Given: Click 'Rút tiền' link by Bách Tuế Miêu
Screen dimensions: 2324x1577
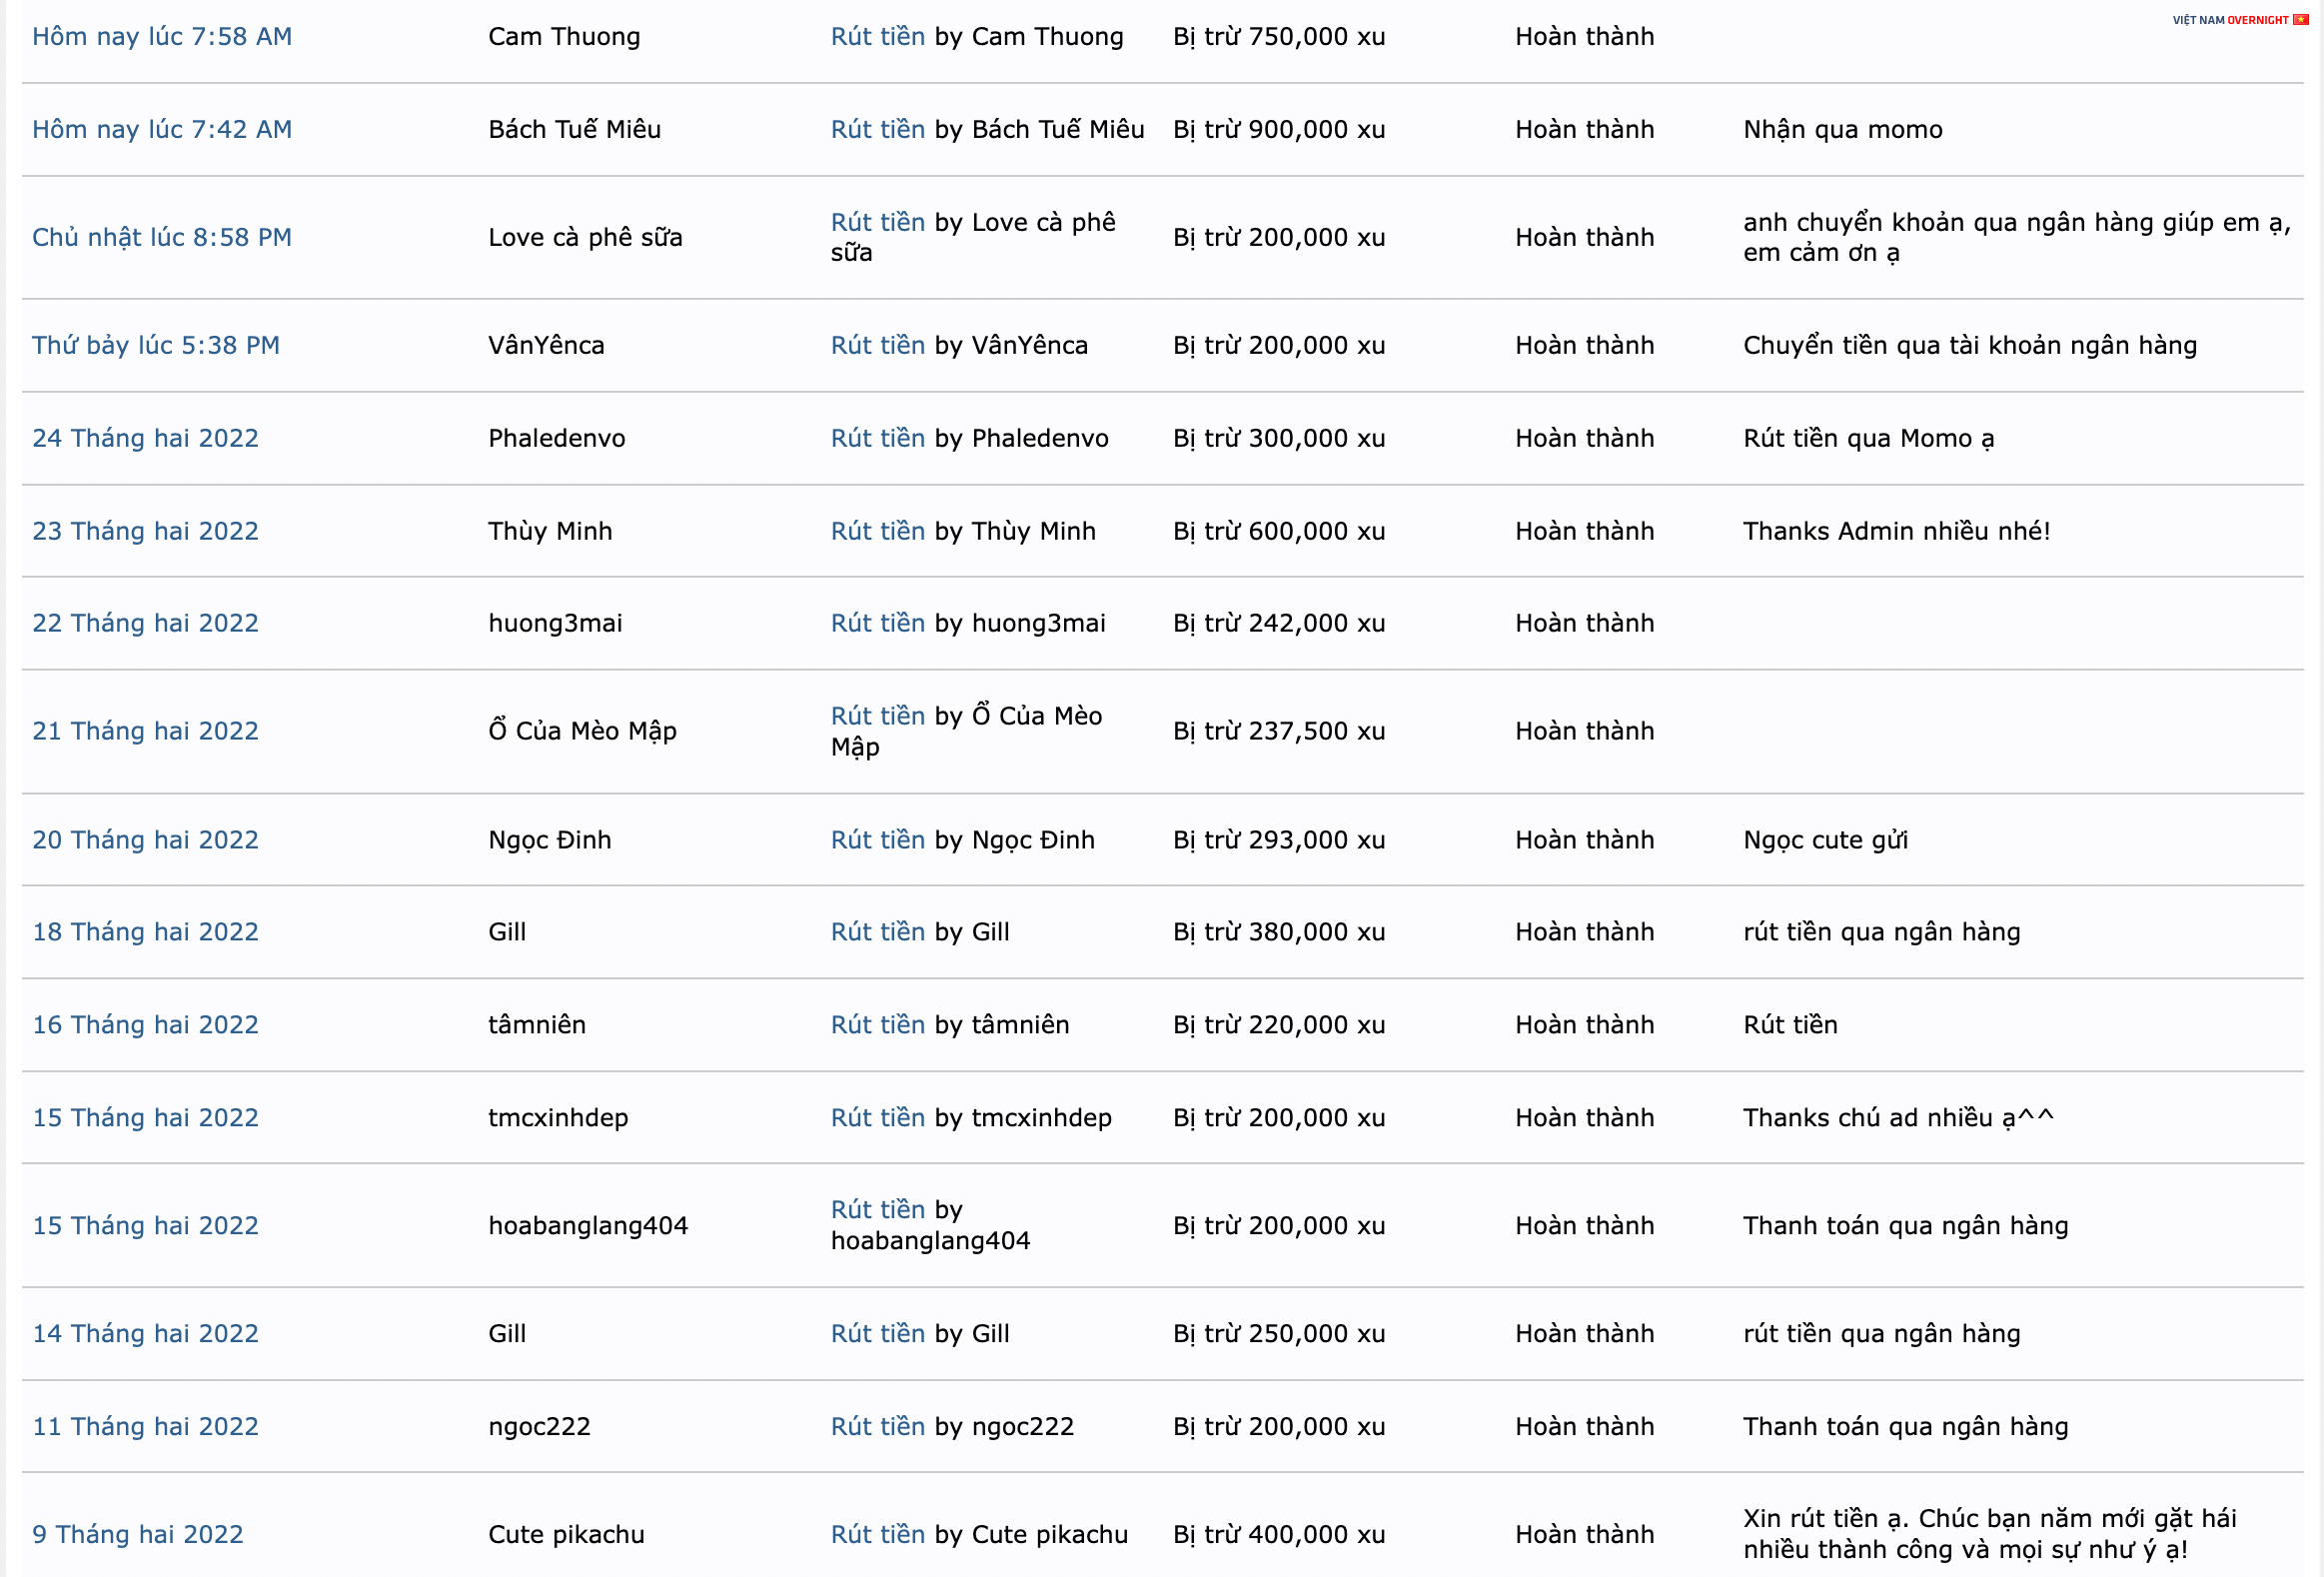Looking at the screenshot, I should click(x=877, y=130).
